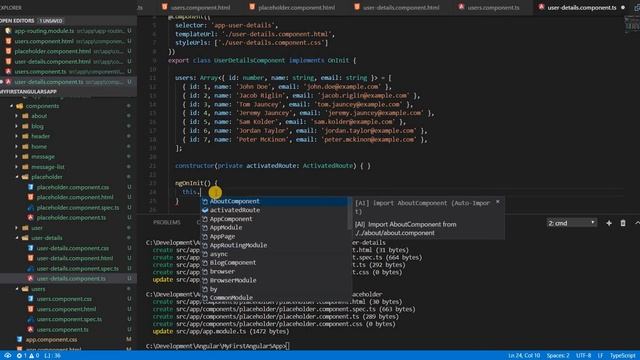The height and width of the screenshot is (360, 640).
Task: Collapse the OPEN EDITORS section header
Action: pos(68,20)
